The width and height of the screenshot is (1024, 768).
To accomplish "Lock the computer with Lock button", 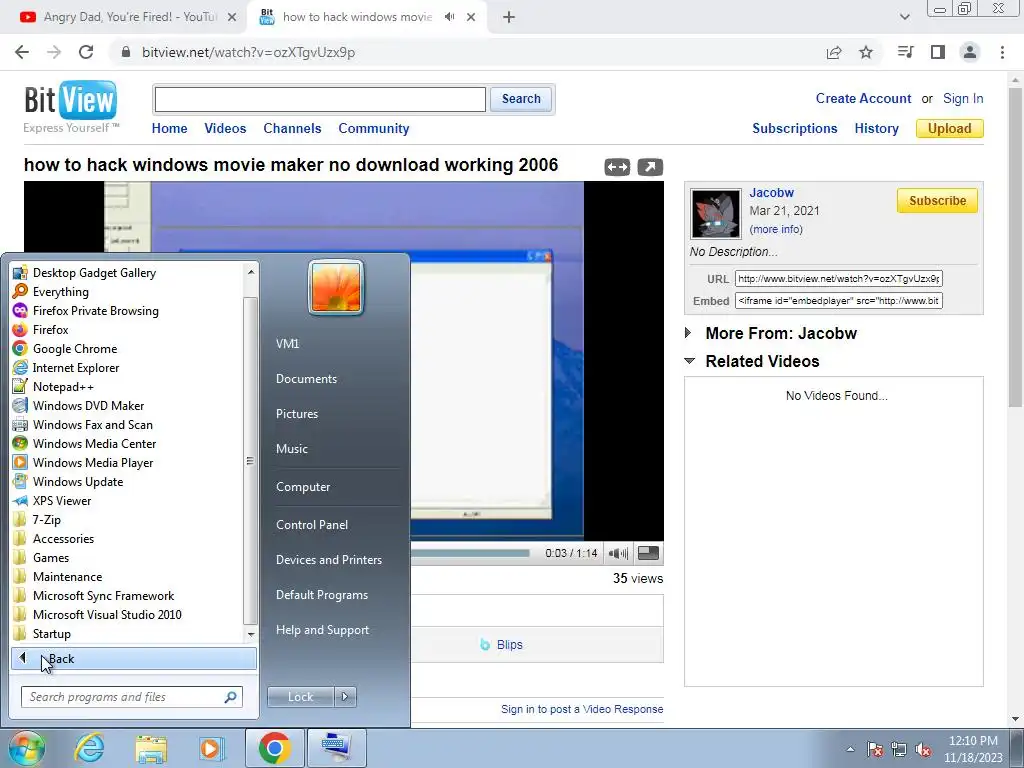I will (x=300, y=697).
